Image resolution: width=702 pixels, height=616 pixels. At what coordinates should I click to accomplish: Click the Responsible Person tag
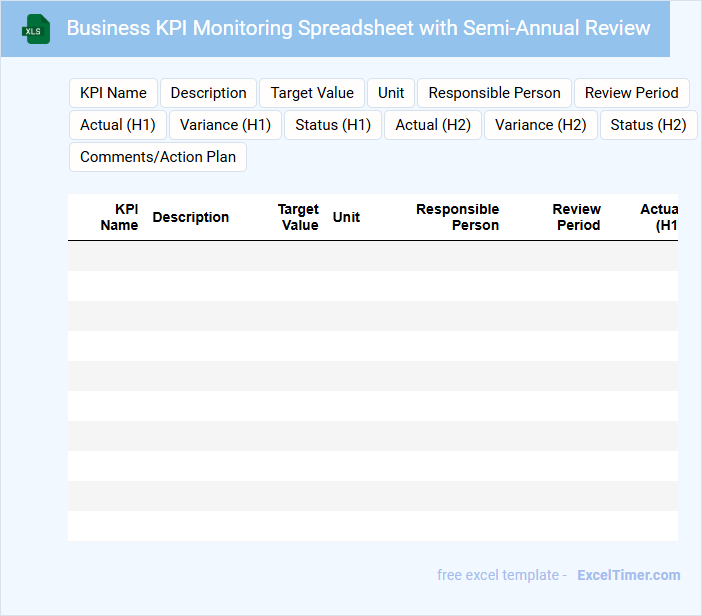click(x=494, y=93)
